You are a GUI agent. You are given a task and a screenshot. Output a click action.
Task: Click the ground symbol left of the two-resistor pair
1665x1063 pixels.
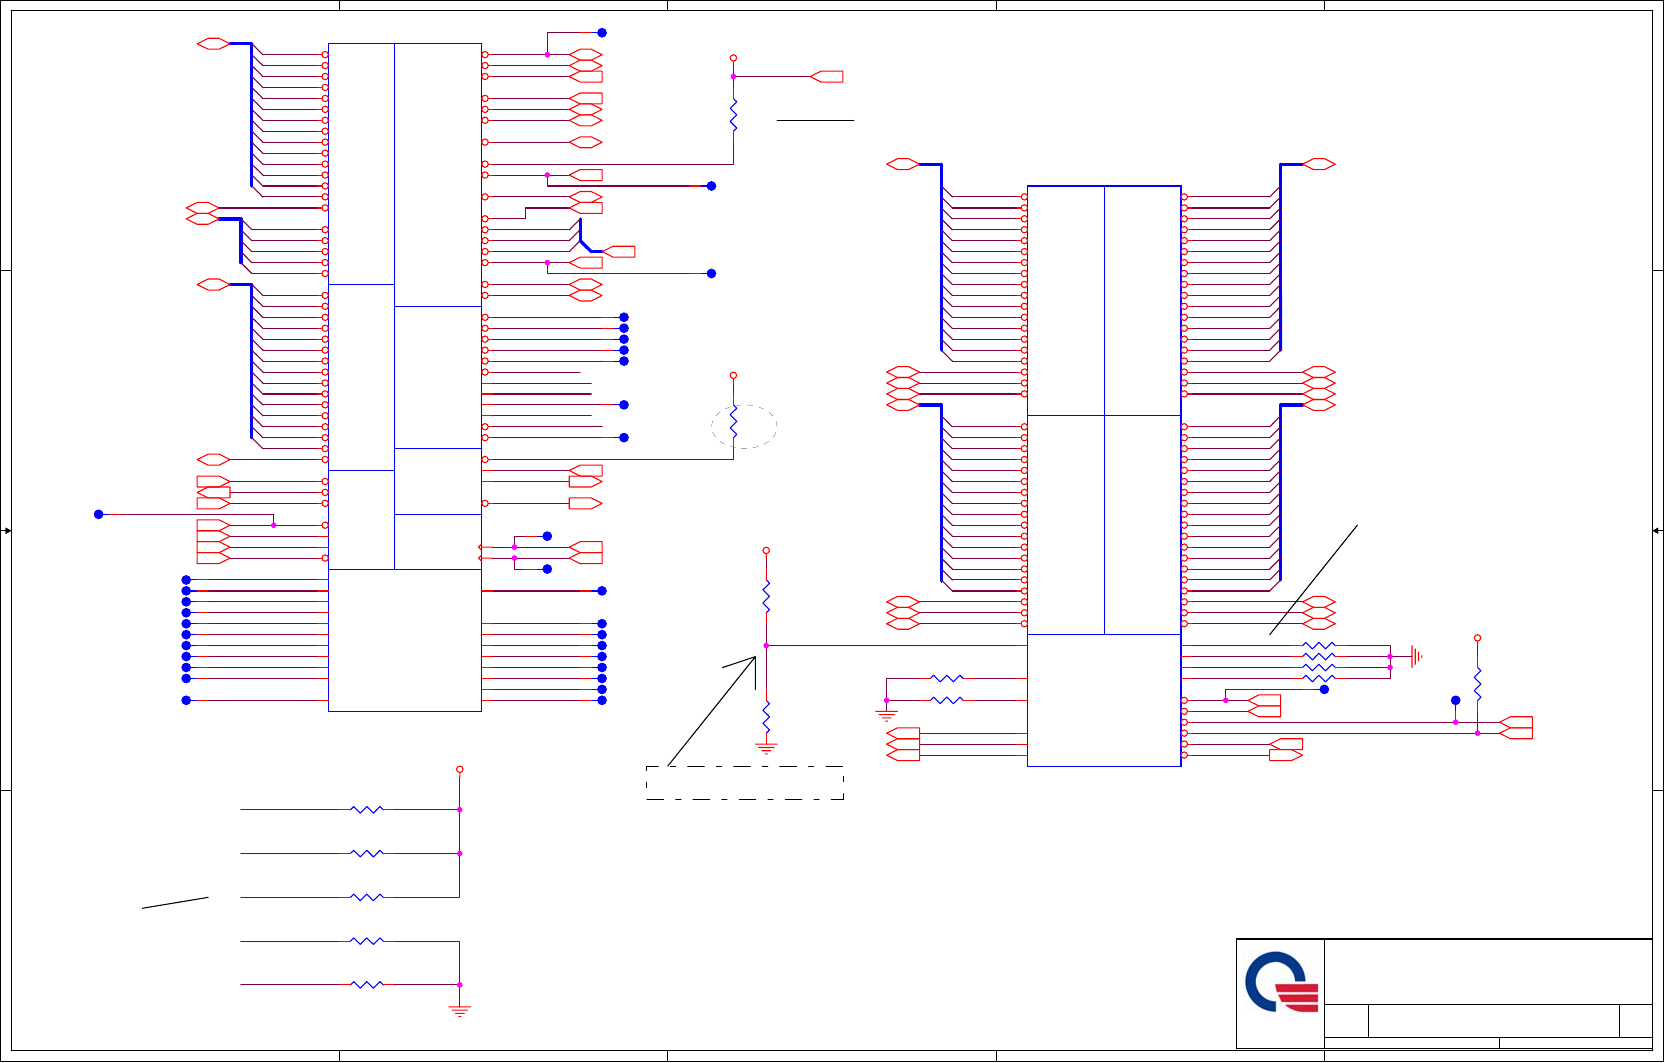point(887,715)
